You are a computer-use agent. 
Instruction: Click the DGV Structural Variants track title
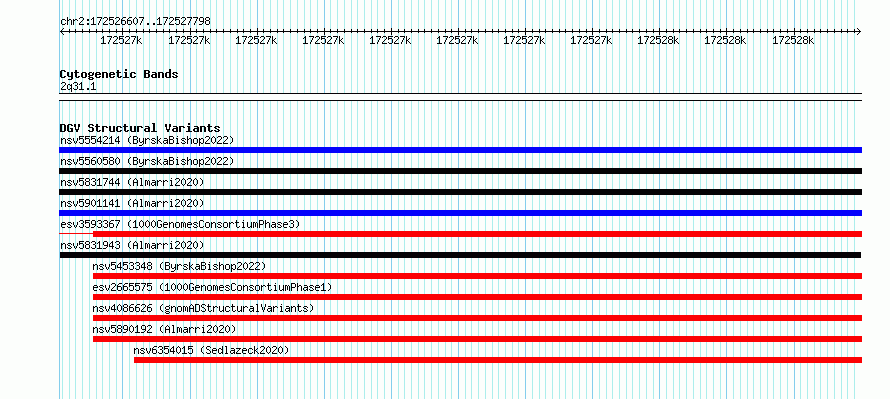pyautogui.click(x=140, y=128)
